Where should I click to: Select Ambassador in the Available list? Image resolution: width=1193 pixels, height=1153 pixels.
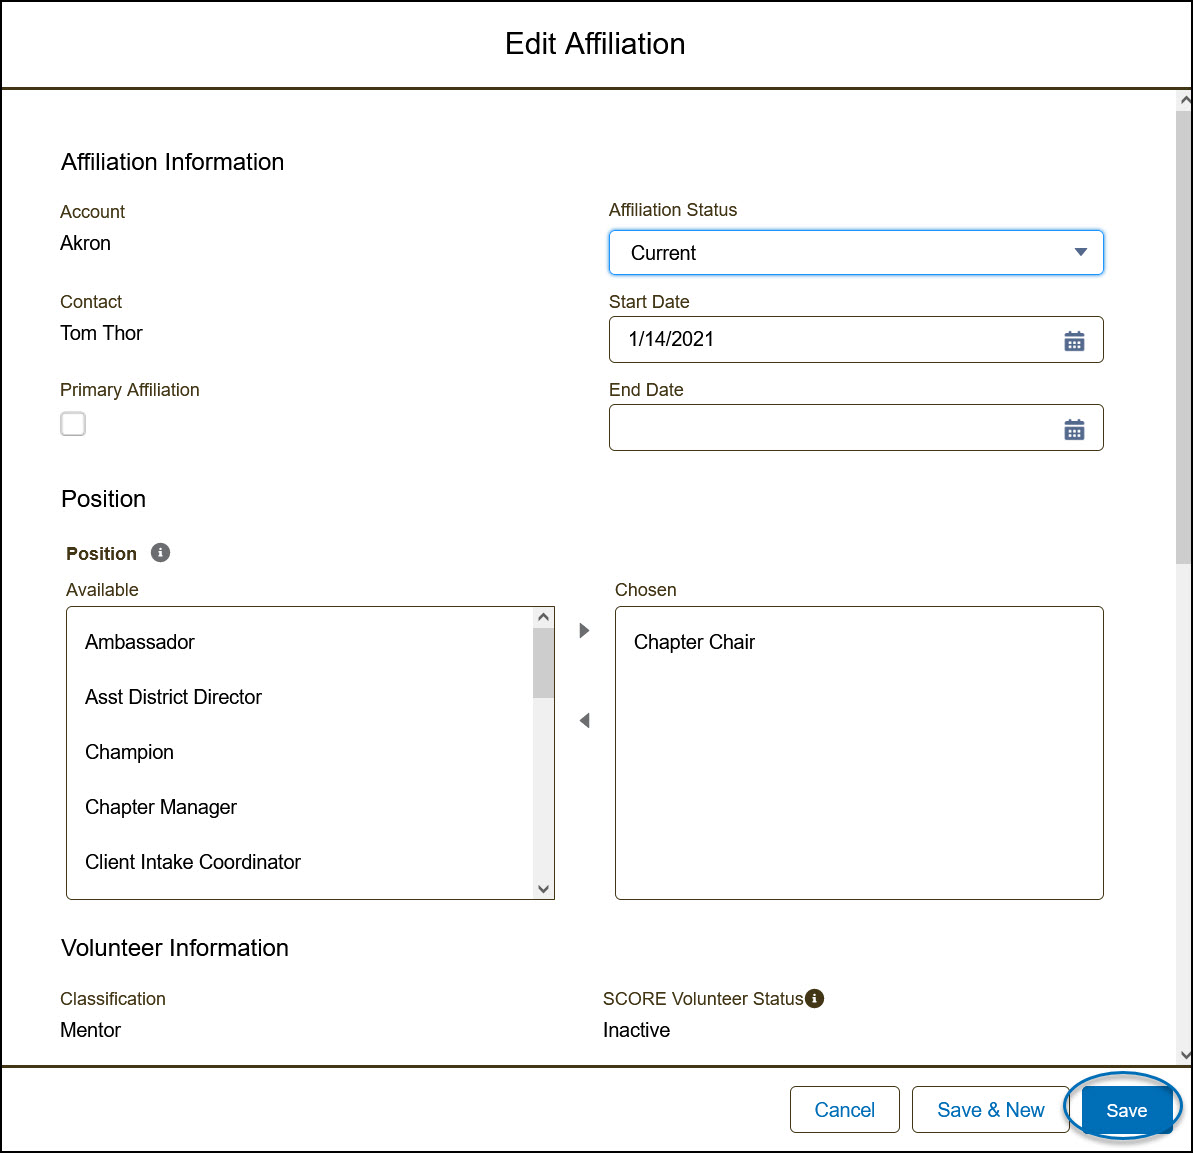[x=140, y=642]
